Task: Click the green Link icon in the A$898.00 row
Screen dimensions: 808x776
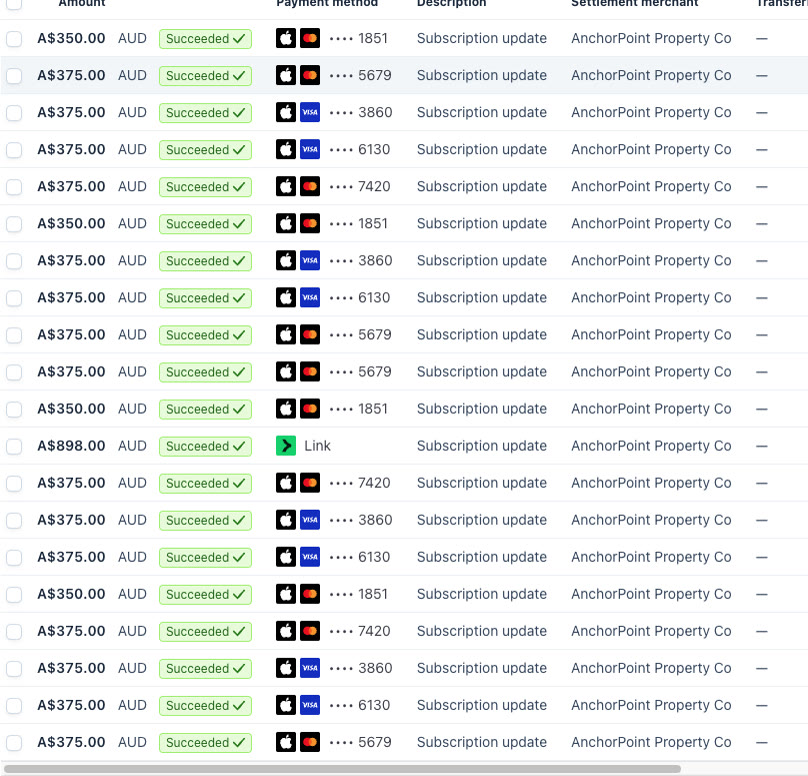Action: 286,446
